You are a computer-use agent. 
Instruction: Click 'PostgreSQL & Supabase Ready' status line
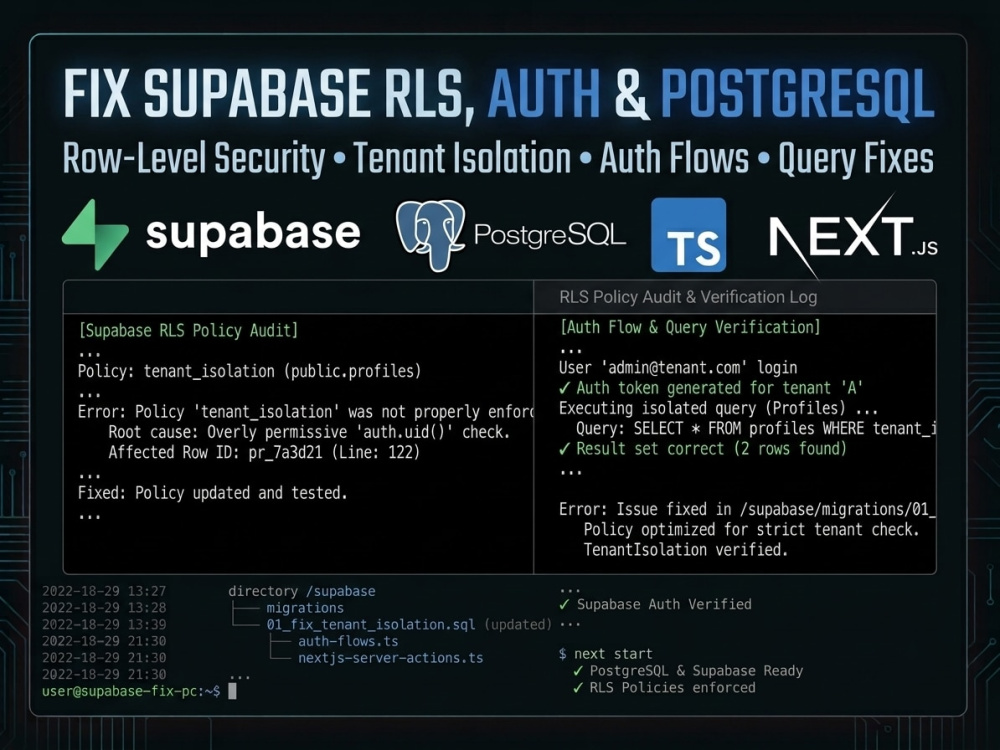click(696, 671)
